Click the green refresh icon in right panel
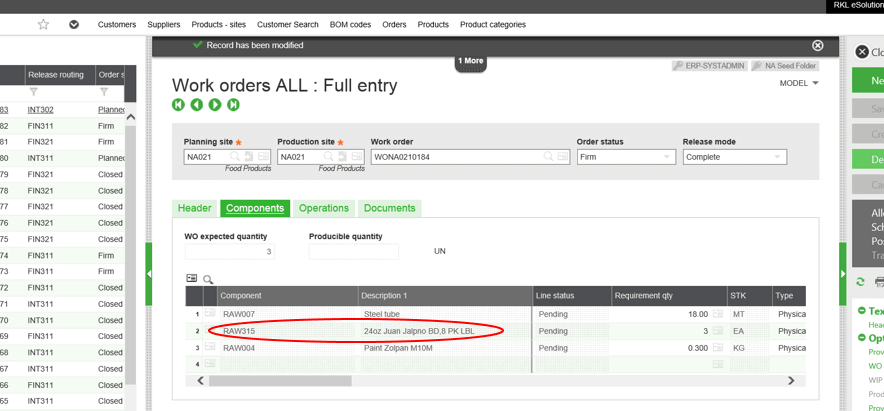Image resolution: width=884 pixels, height=411 pixels. click(x=860, y=281)
